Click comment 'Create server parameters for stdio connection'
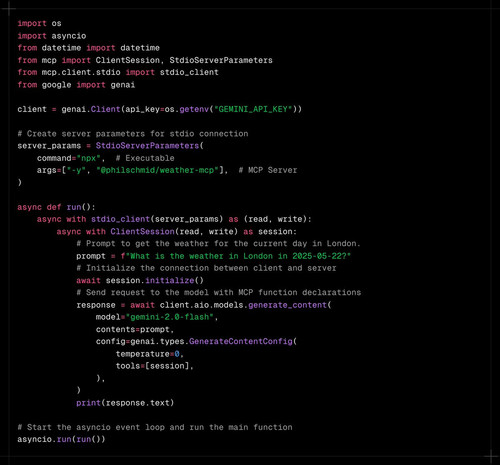 coord(133,134)
